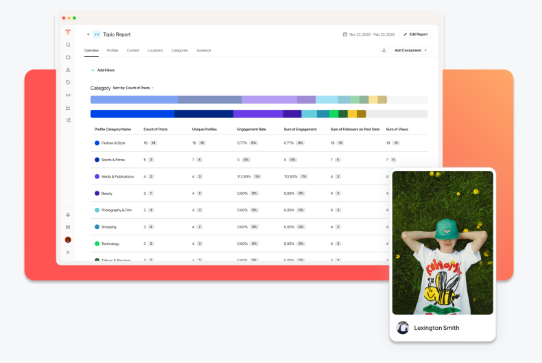542x363 pixels.
Task: Click the Sum of Engagement column header
Action: click(x=300, y=129)
